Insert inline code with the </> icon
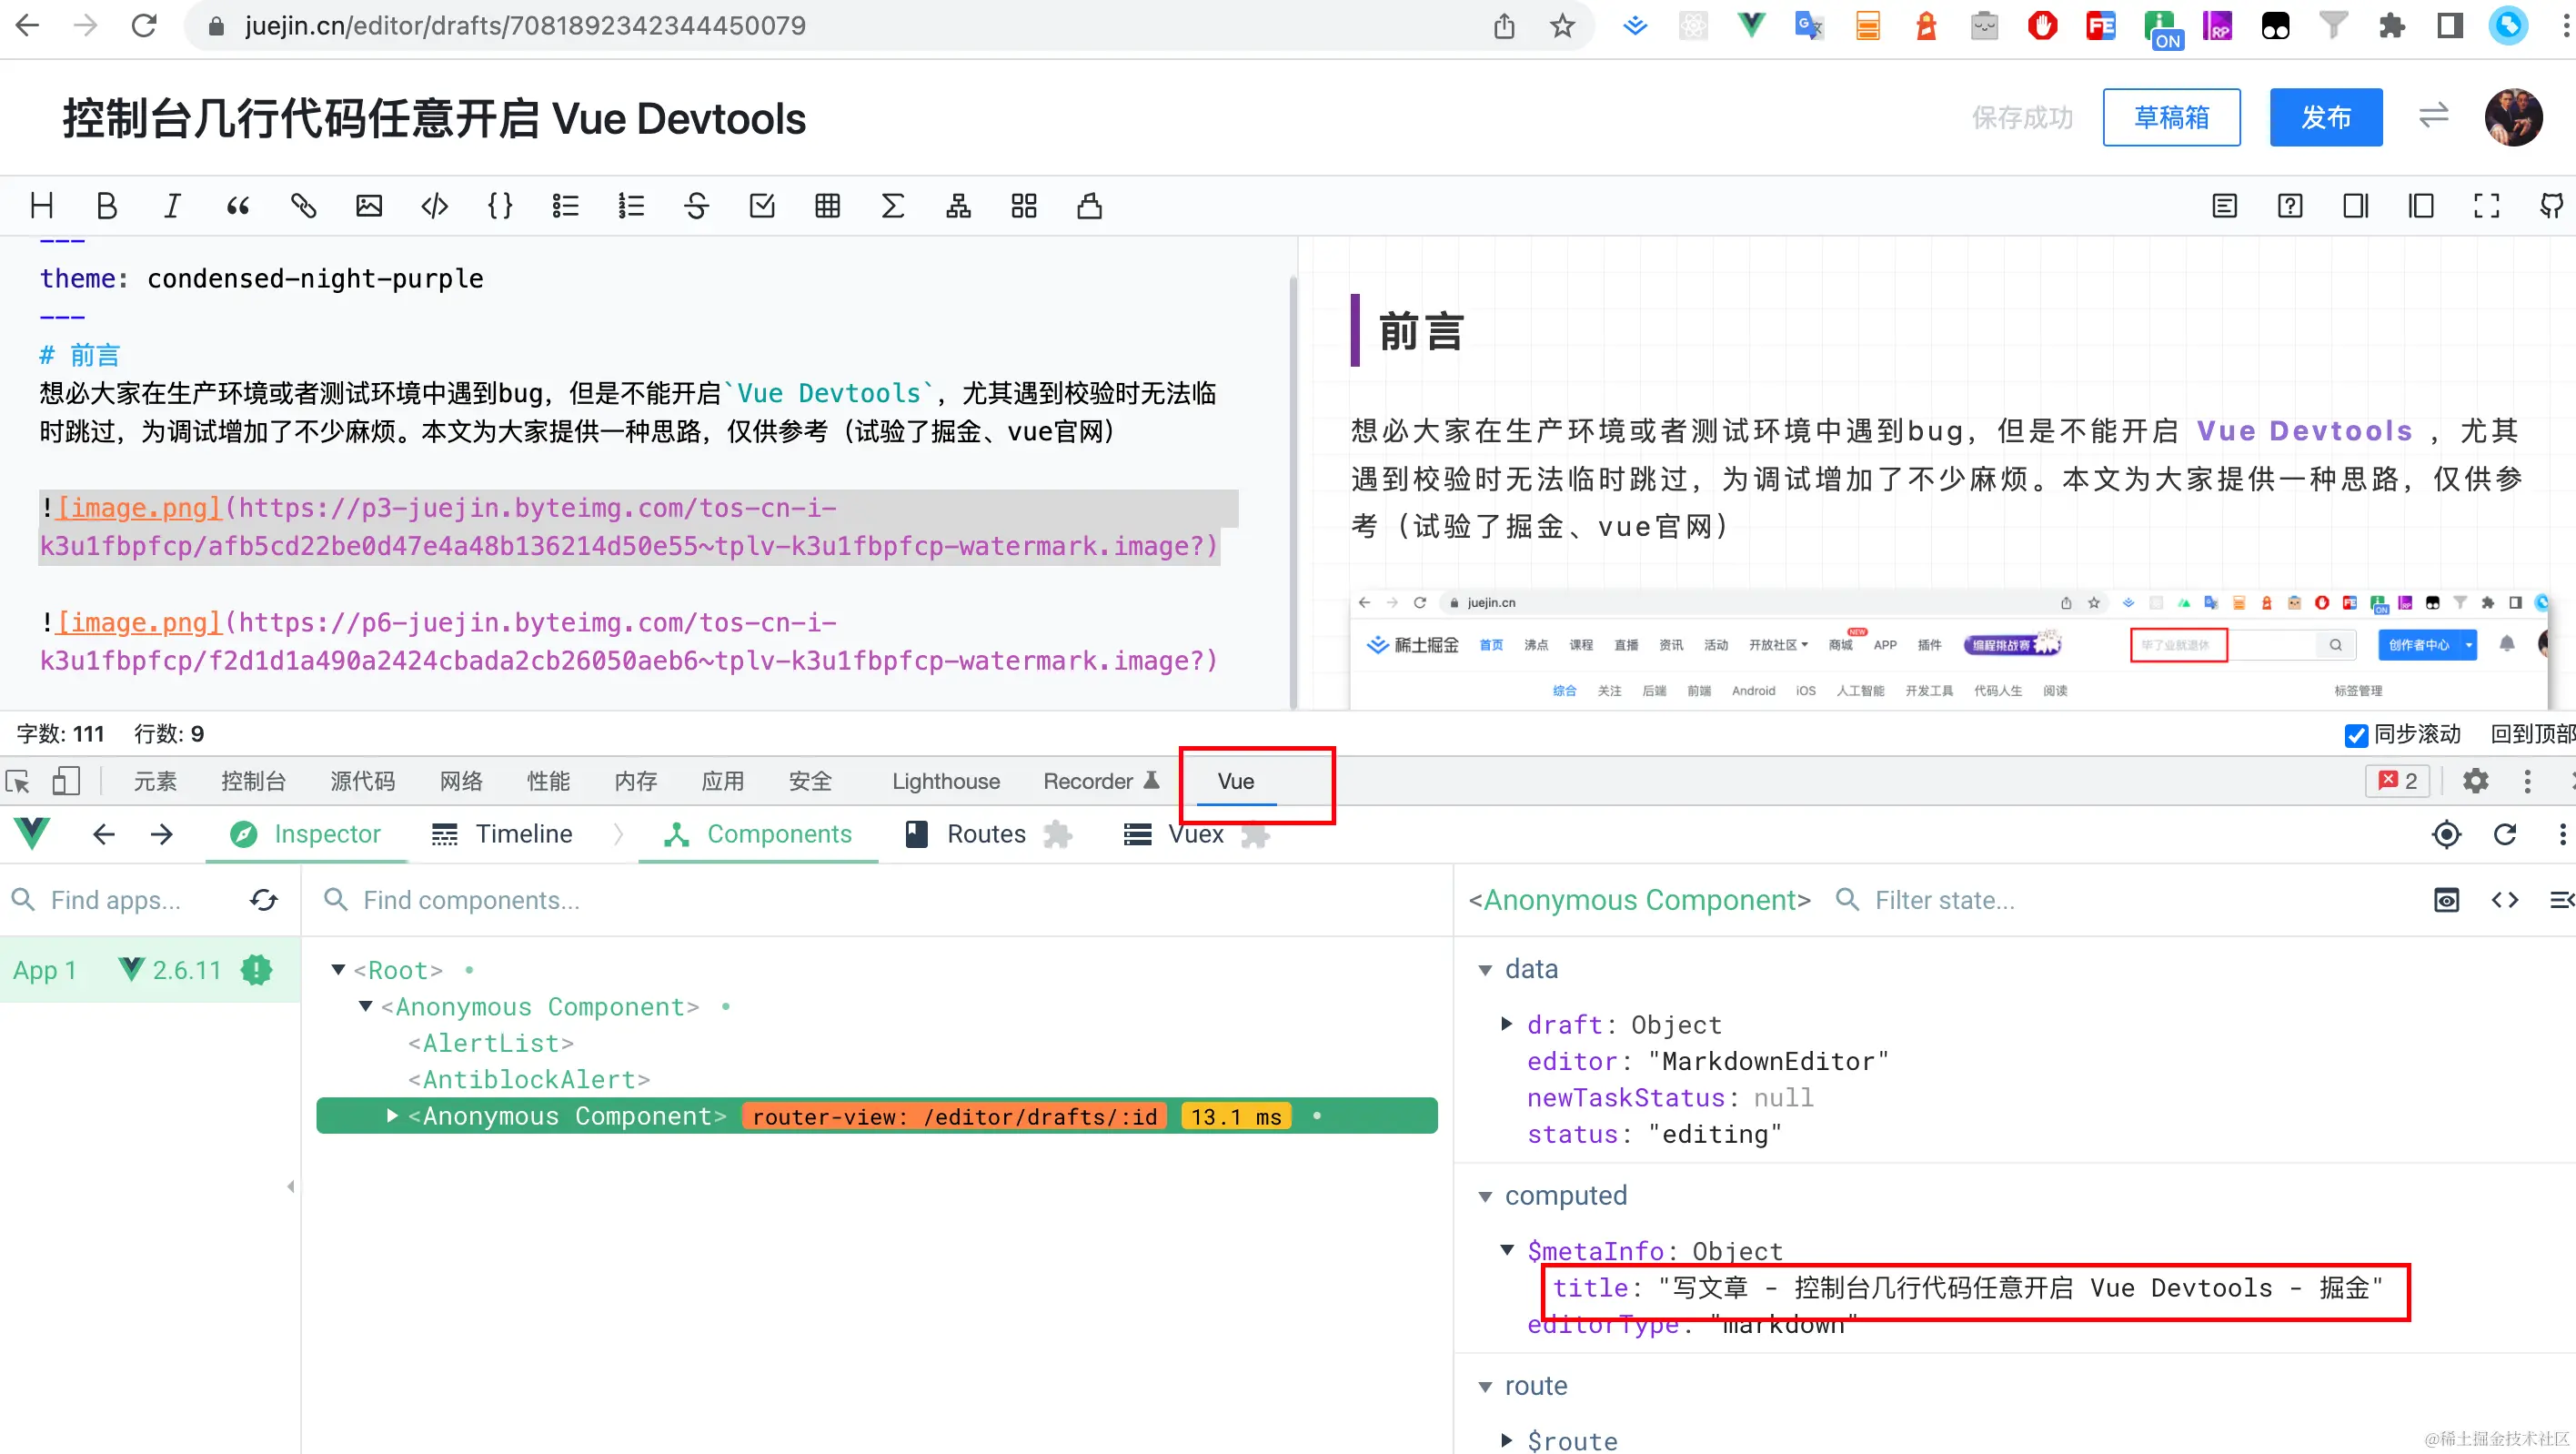2576x1454 pixels. click(x=434, y=206)
